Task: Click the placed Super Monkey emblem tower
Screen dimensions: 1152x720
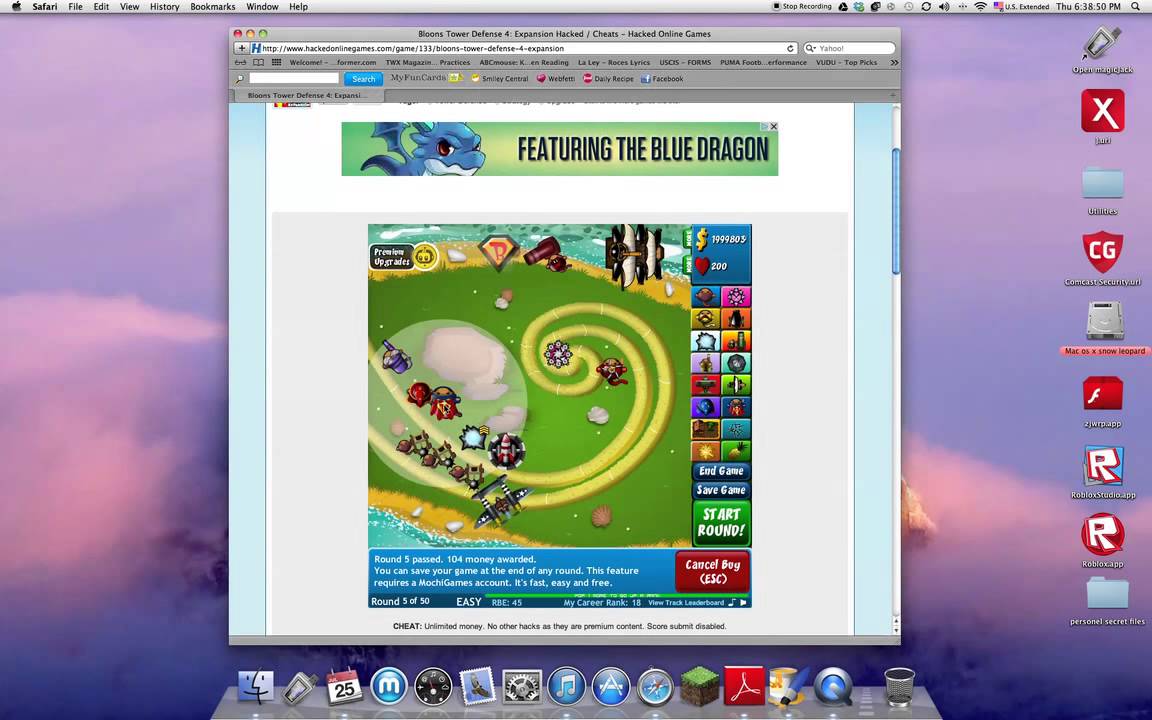Action: coord(497,253)
